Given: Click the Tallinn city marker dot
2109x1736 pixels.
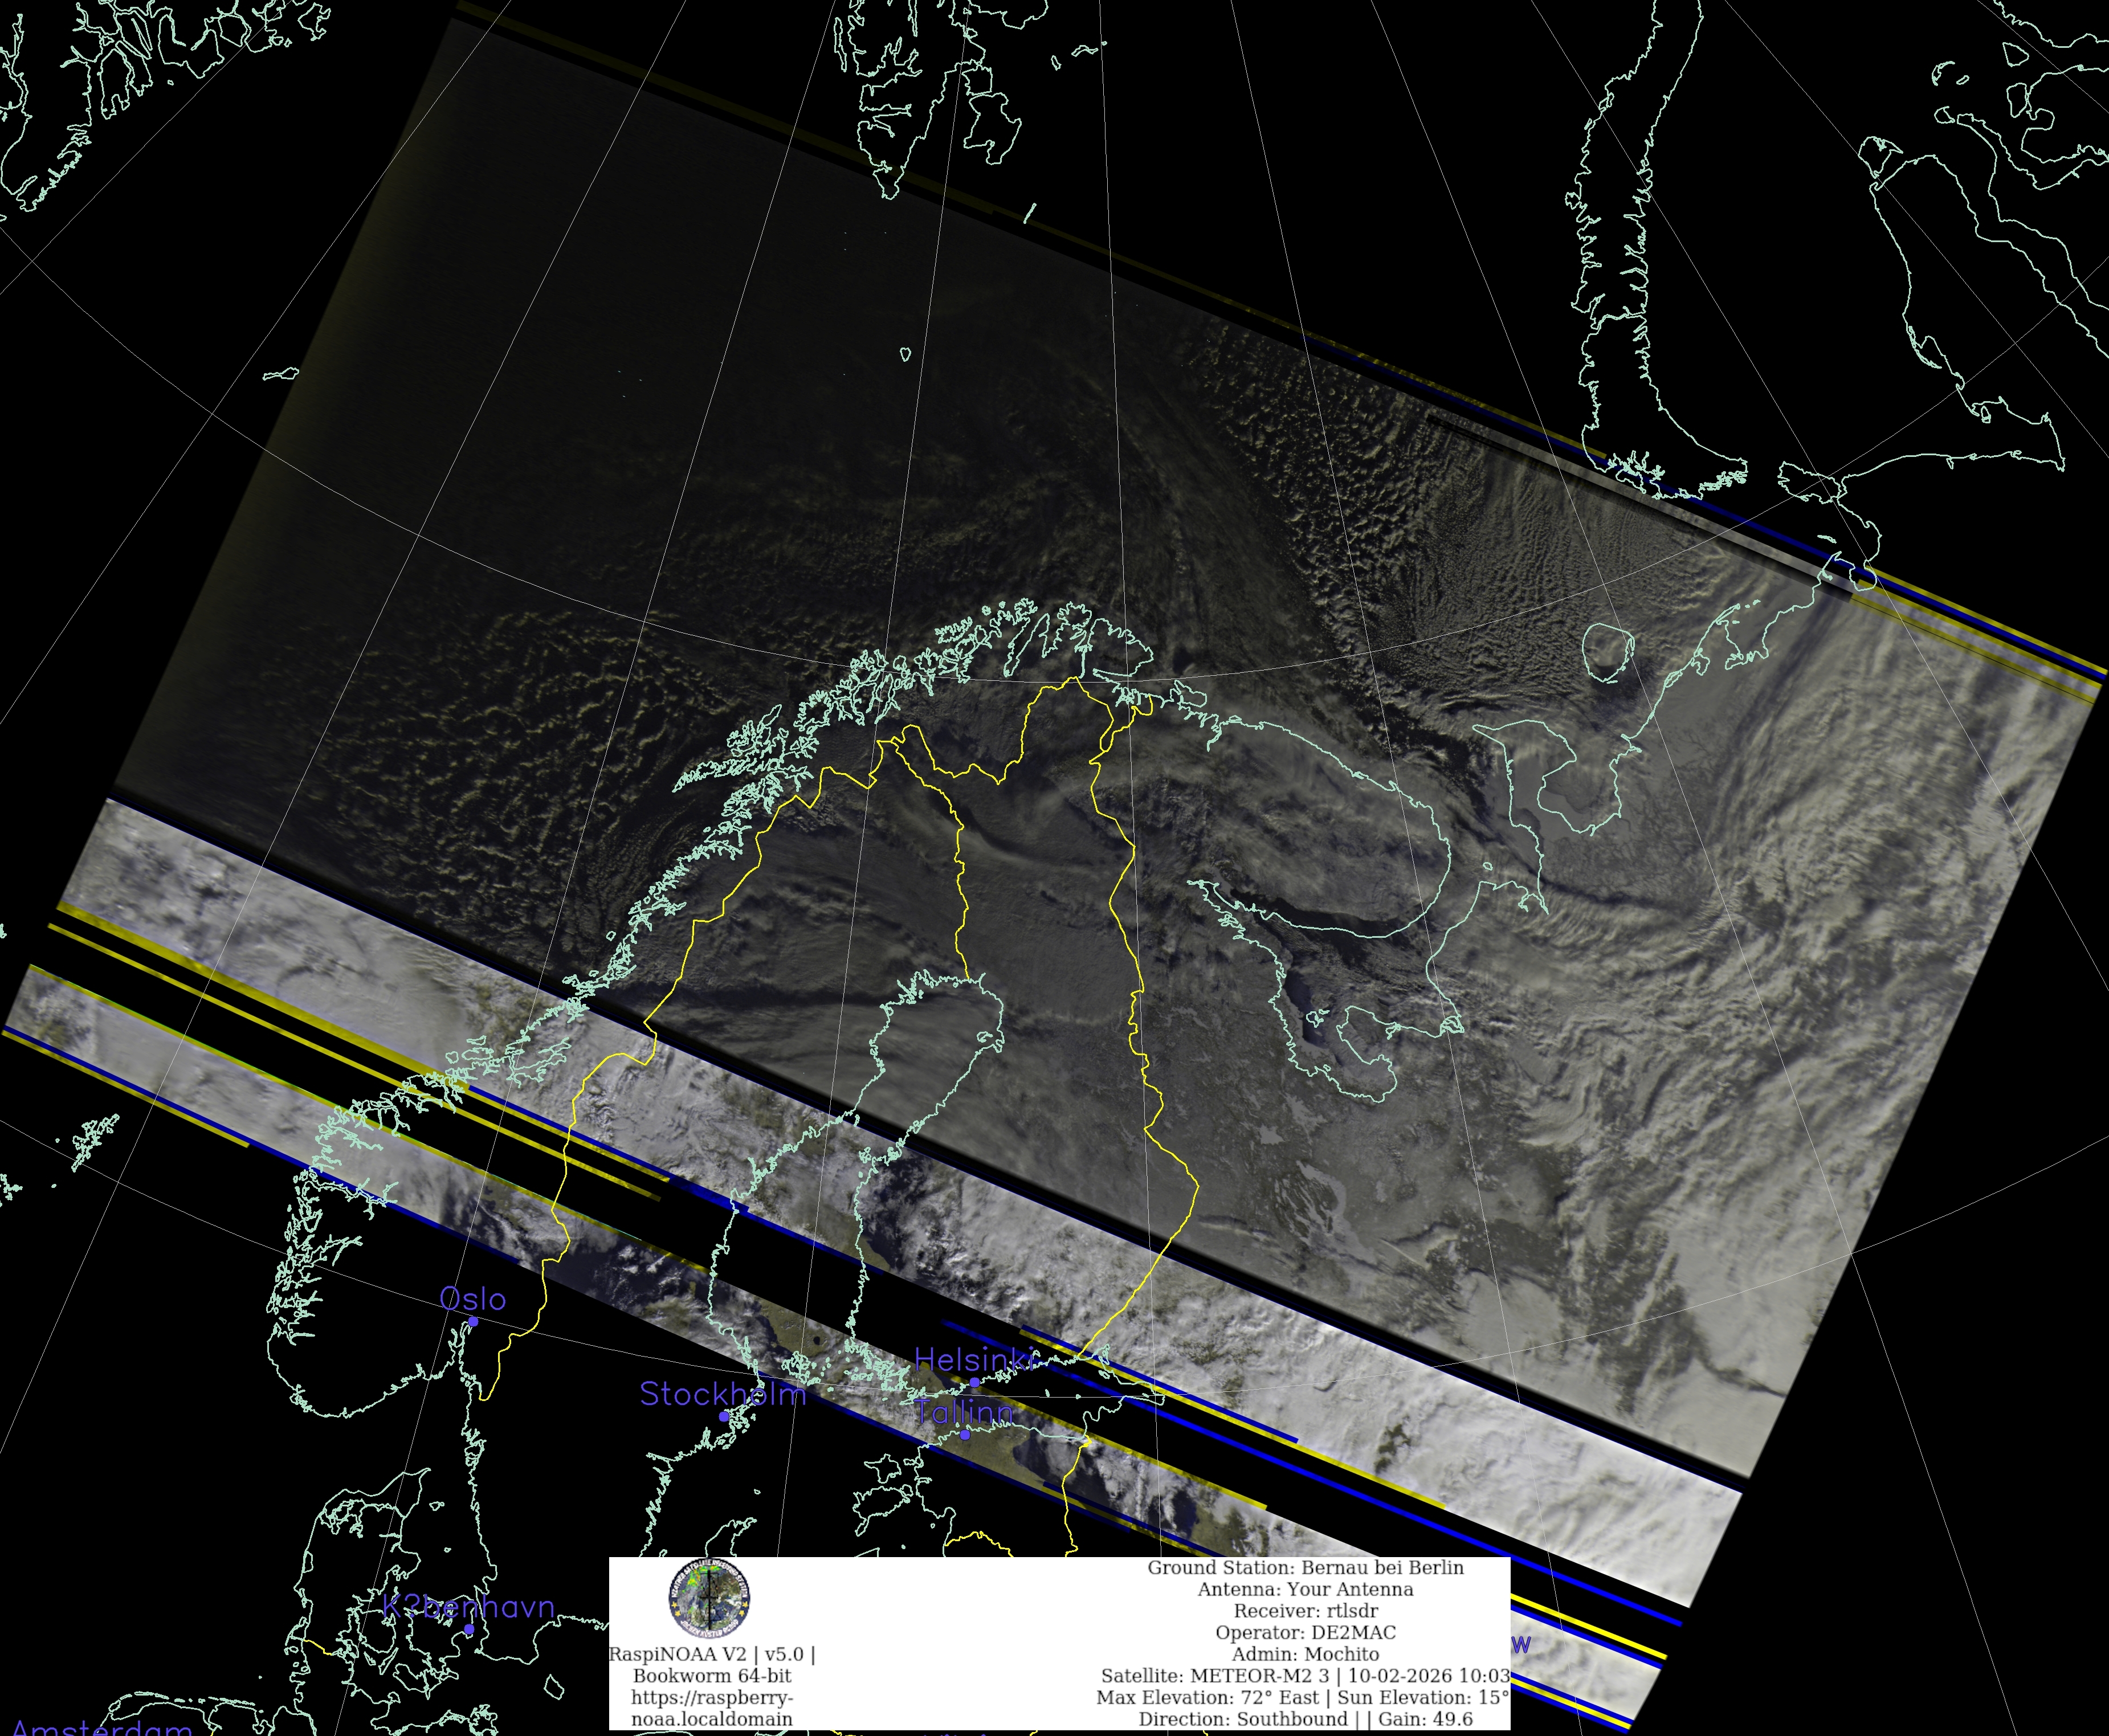Looking at the screenshot, I should (x=965, y=1434).
